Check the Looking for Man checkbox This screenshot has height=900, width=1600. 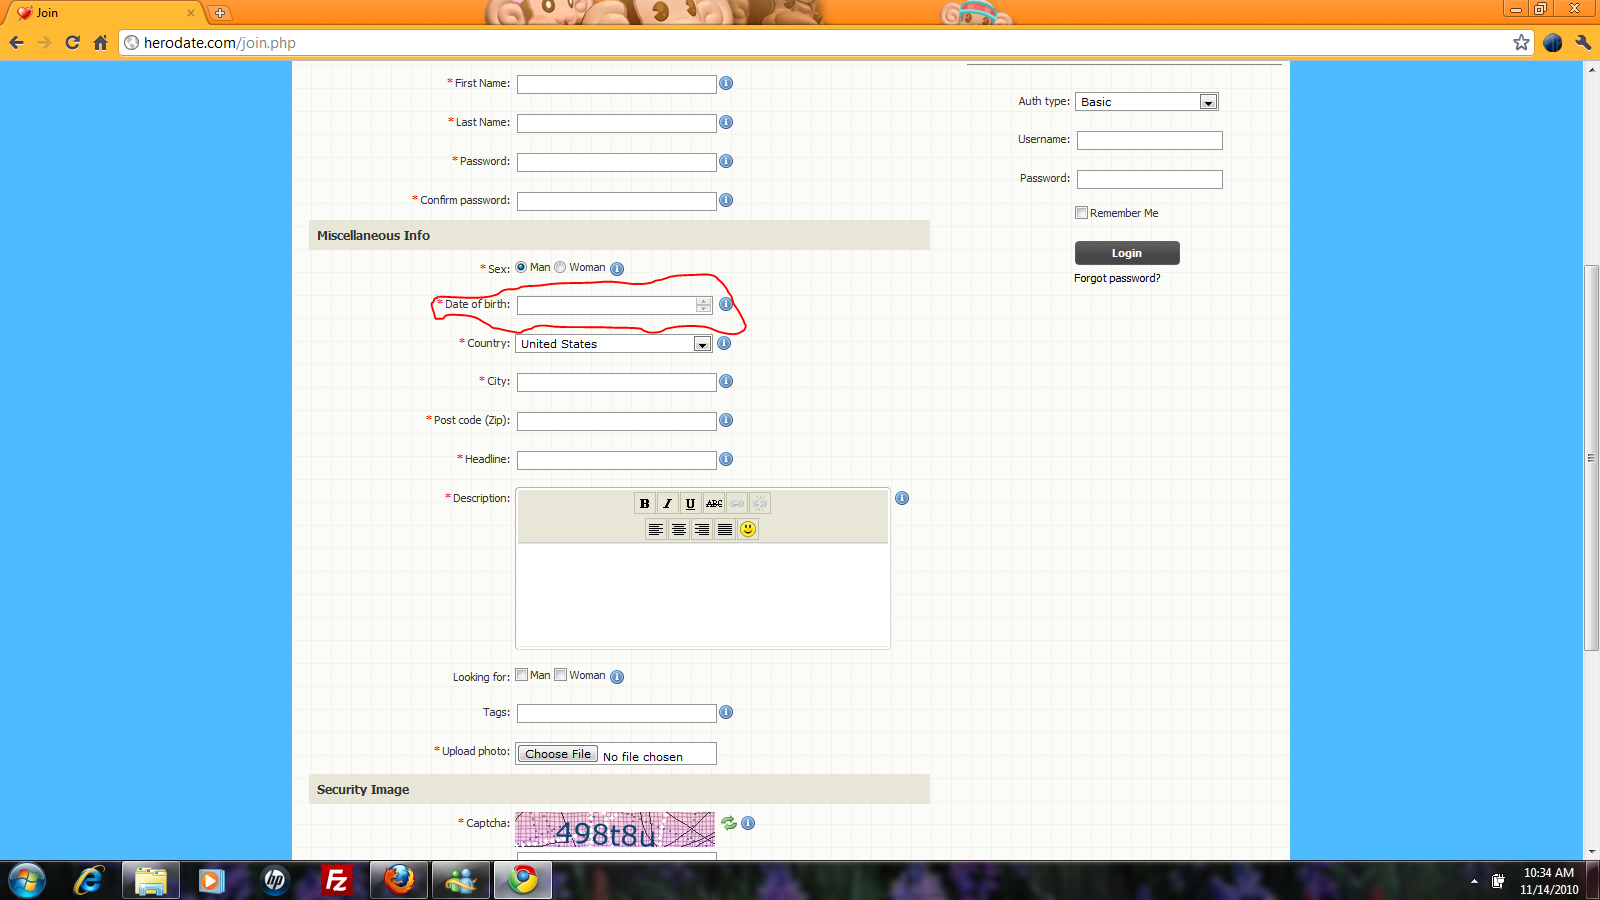522,675
